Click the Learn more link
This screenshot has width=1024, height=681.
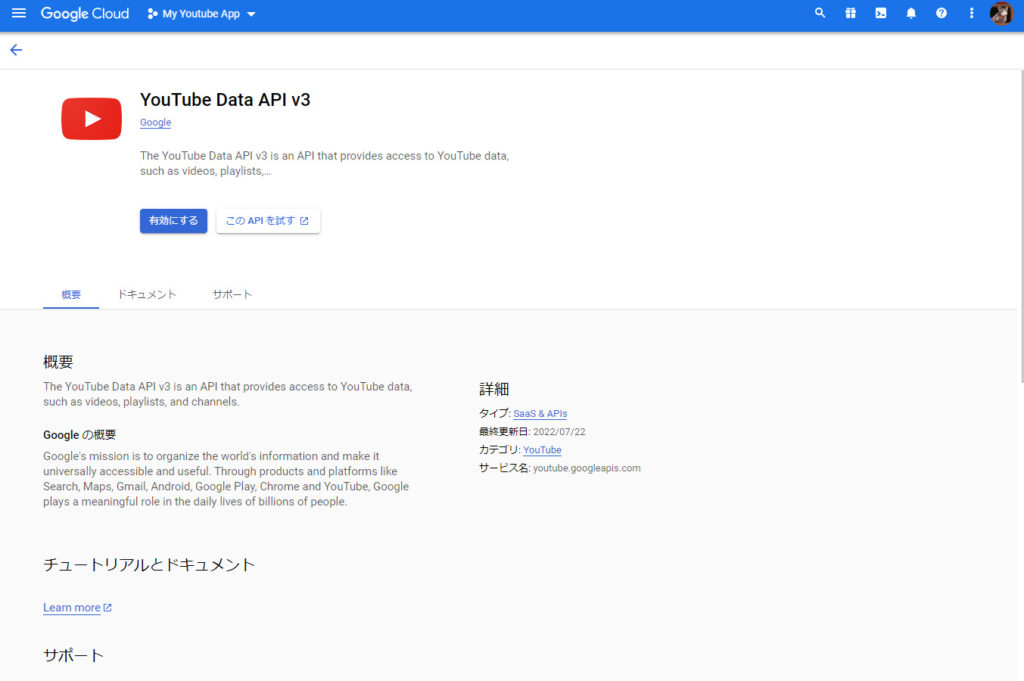pyautogui.click(x=77, y=607)
